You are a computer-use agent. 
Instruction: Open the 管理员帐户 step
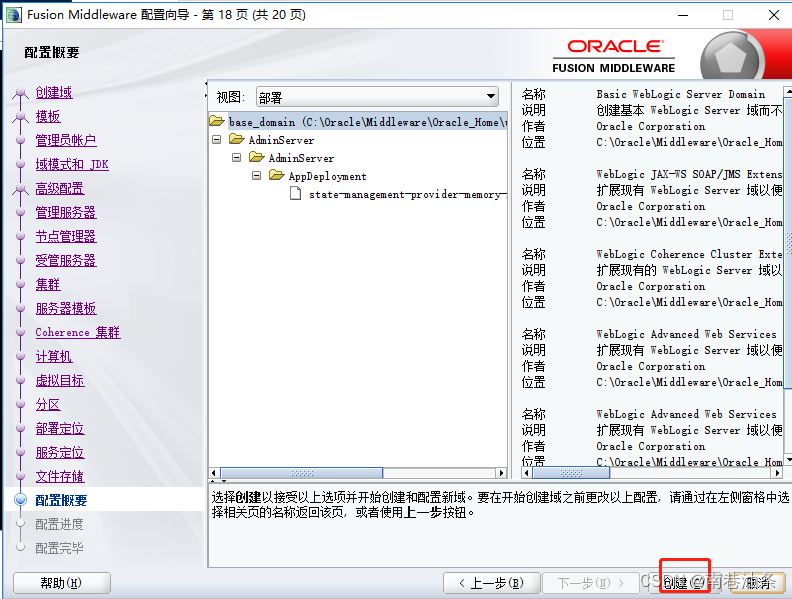66,140
